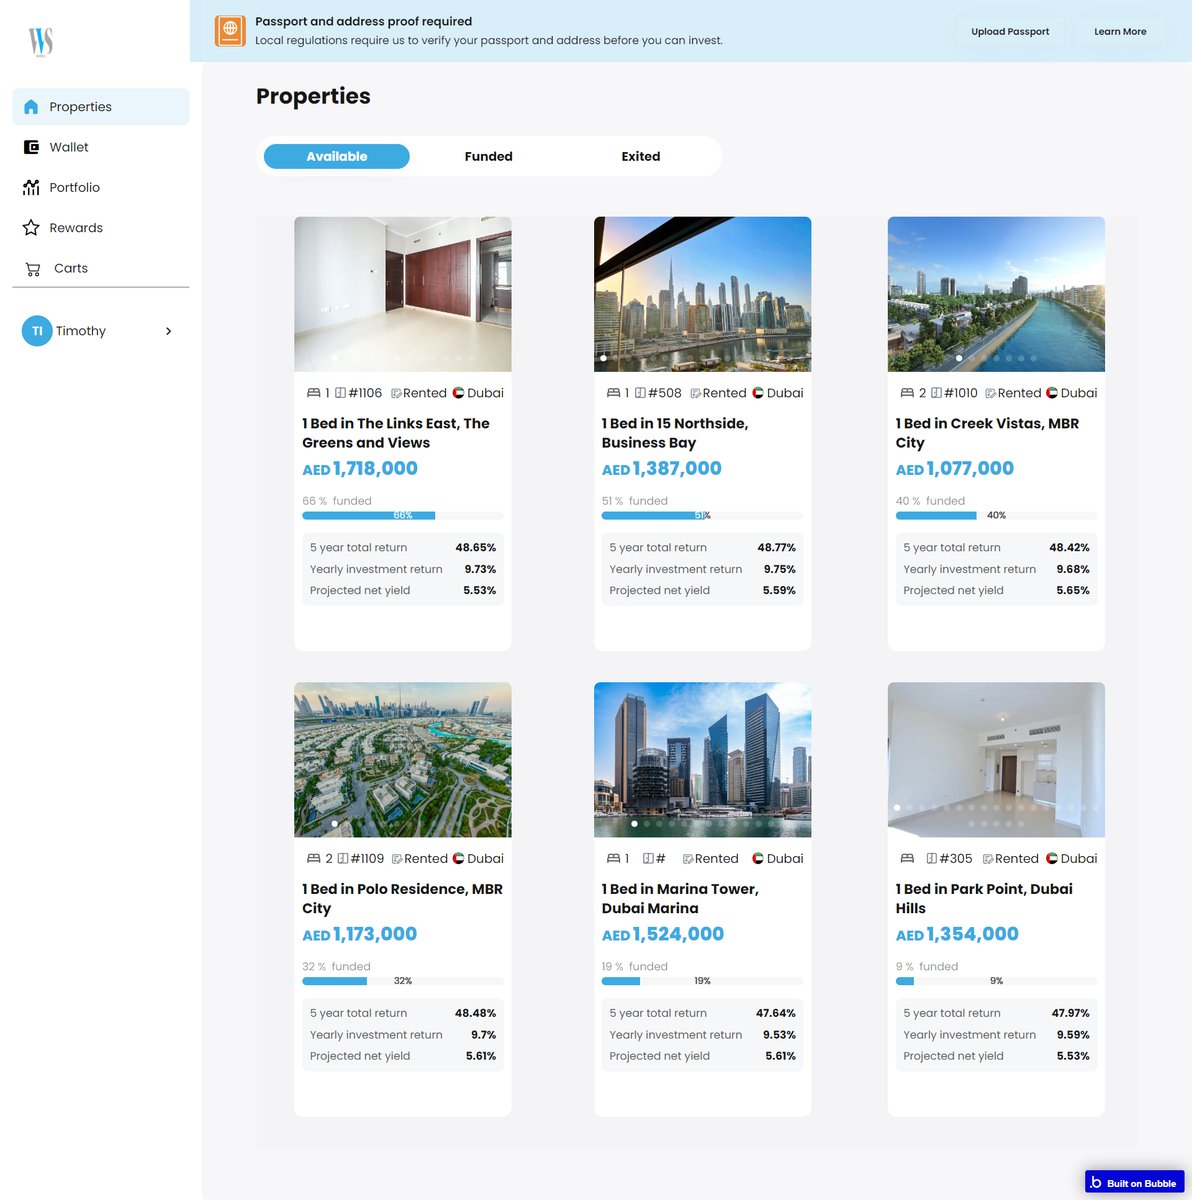Click the Learn More button
Image resolution: width=1192 pixels, height=1200 pixels.
pyautogui.click(x=1120, y=31)
